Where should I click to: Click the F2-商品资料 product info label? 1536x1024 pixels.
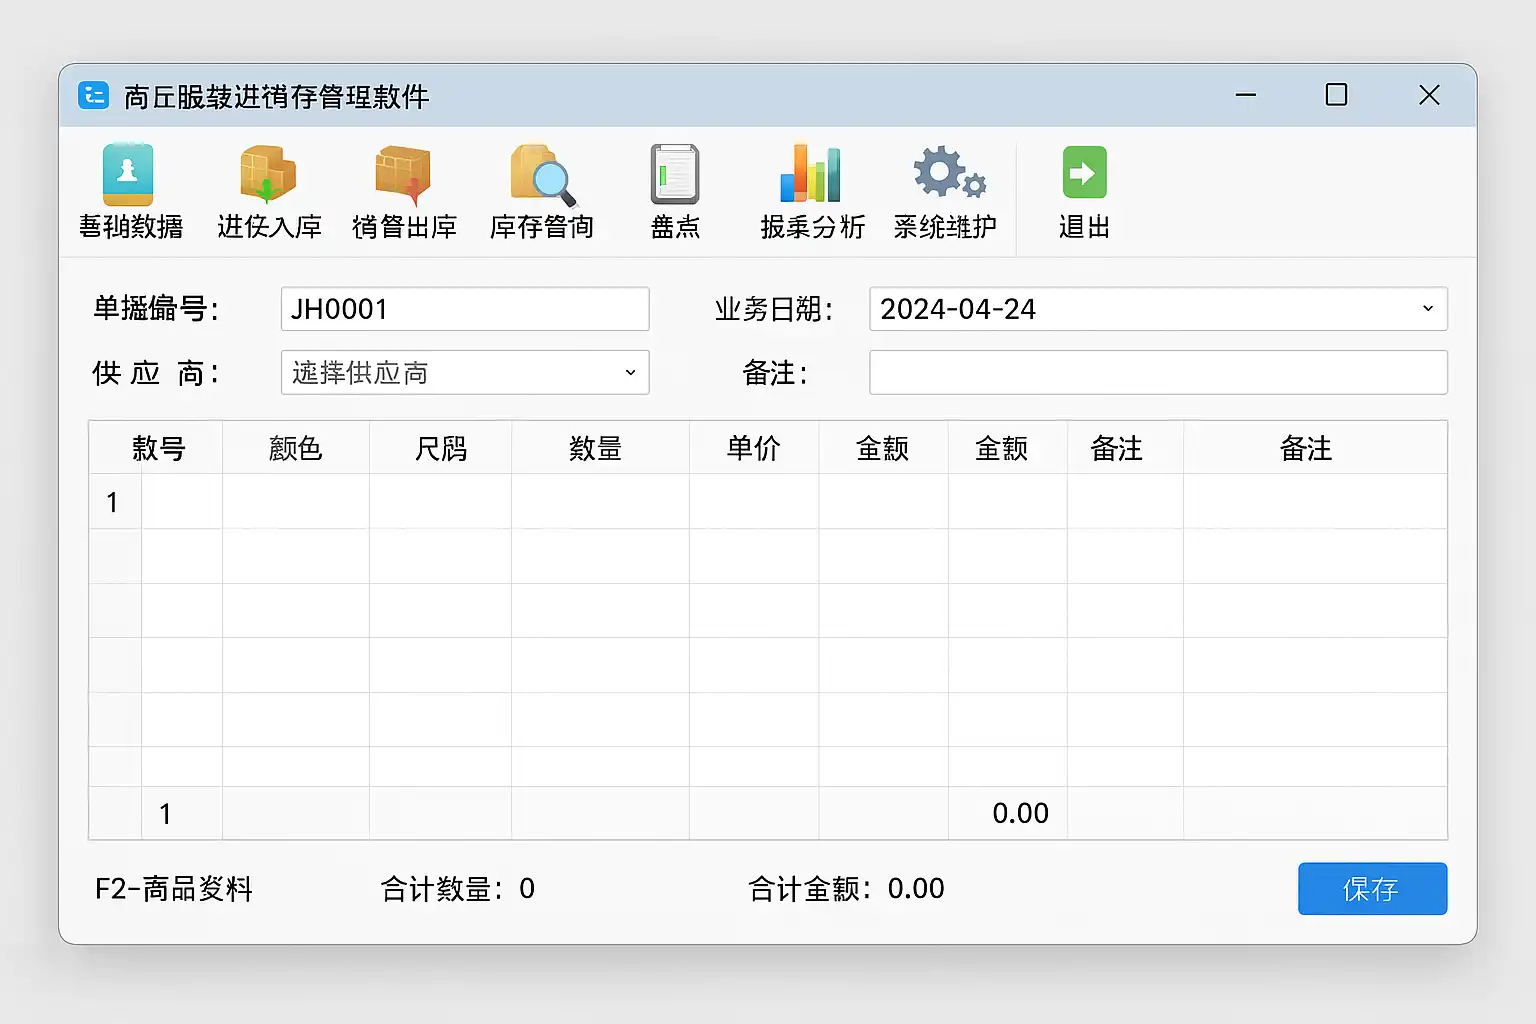(174, 889)
